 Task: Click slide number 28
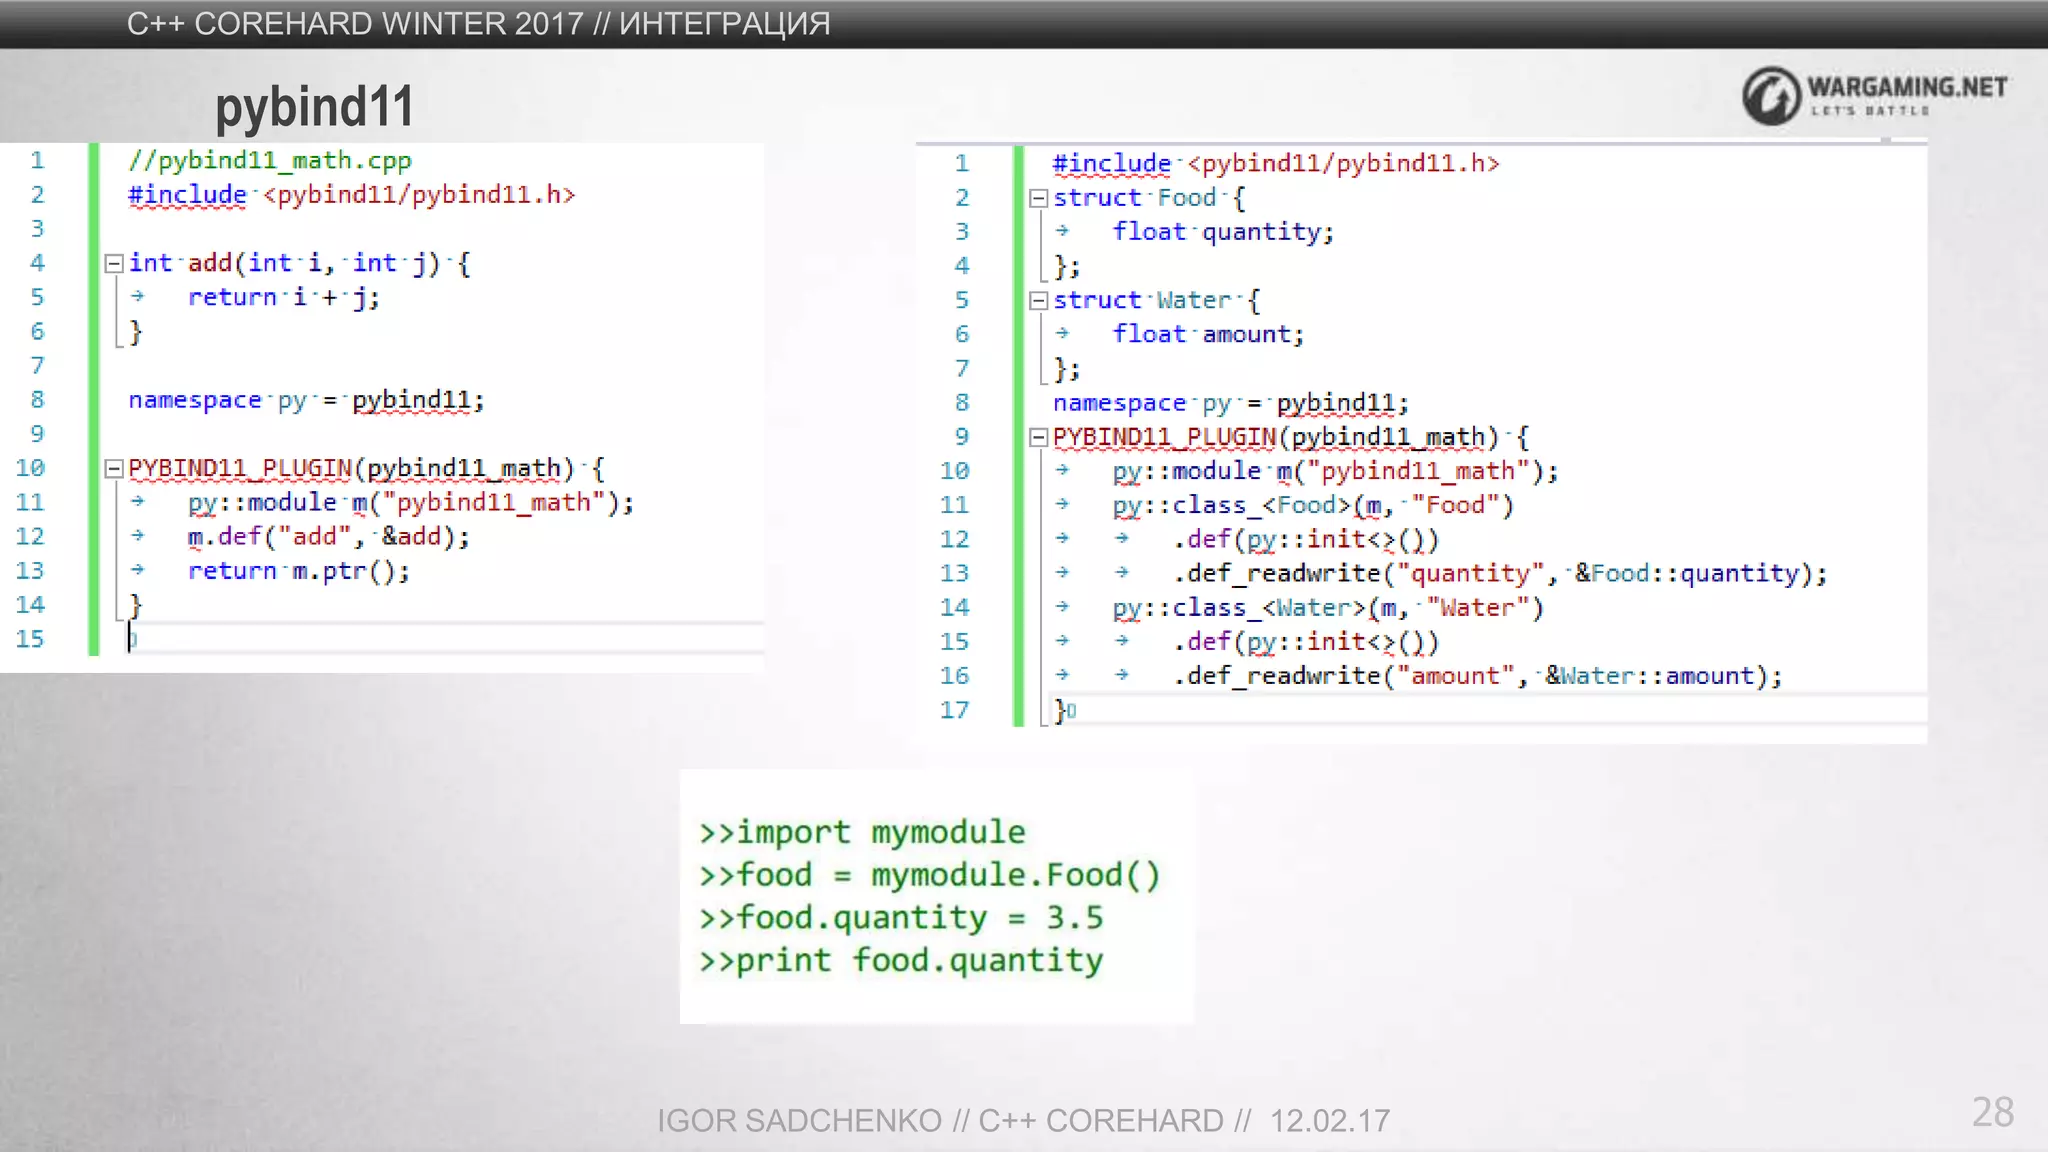(x=1993, y=1112)
